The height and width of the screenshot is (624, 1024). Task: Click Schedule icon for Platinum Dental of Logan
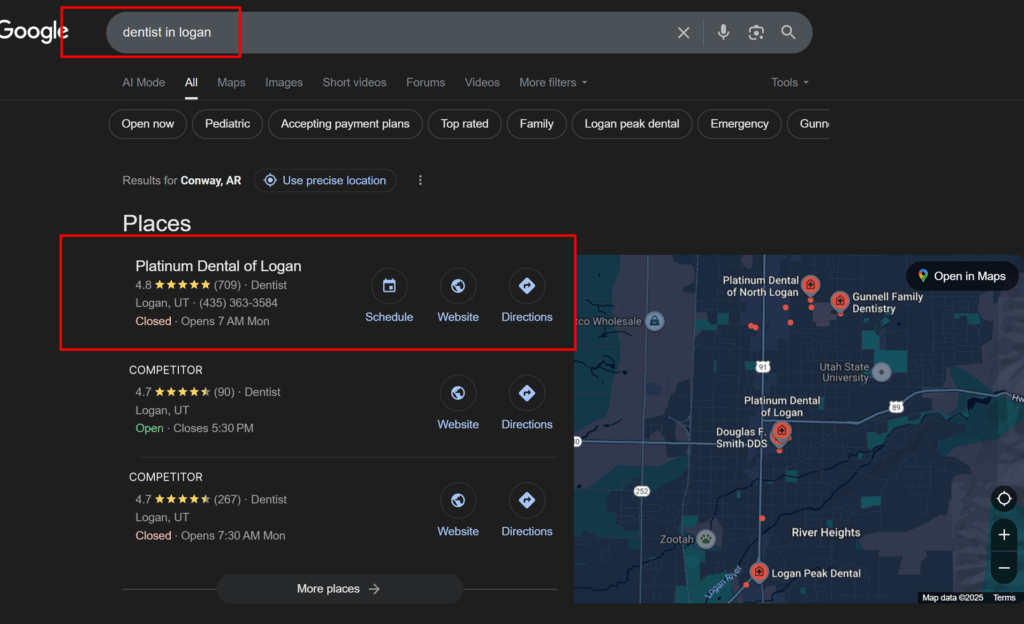(x=389, y=286)
